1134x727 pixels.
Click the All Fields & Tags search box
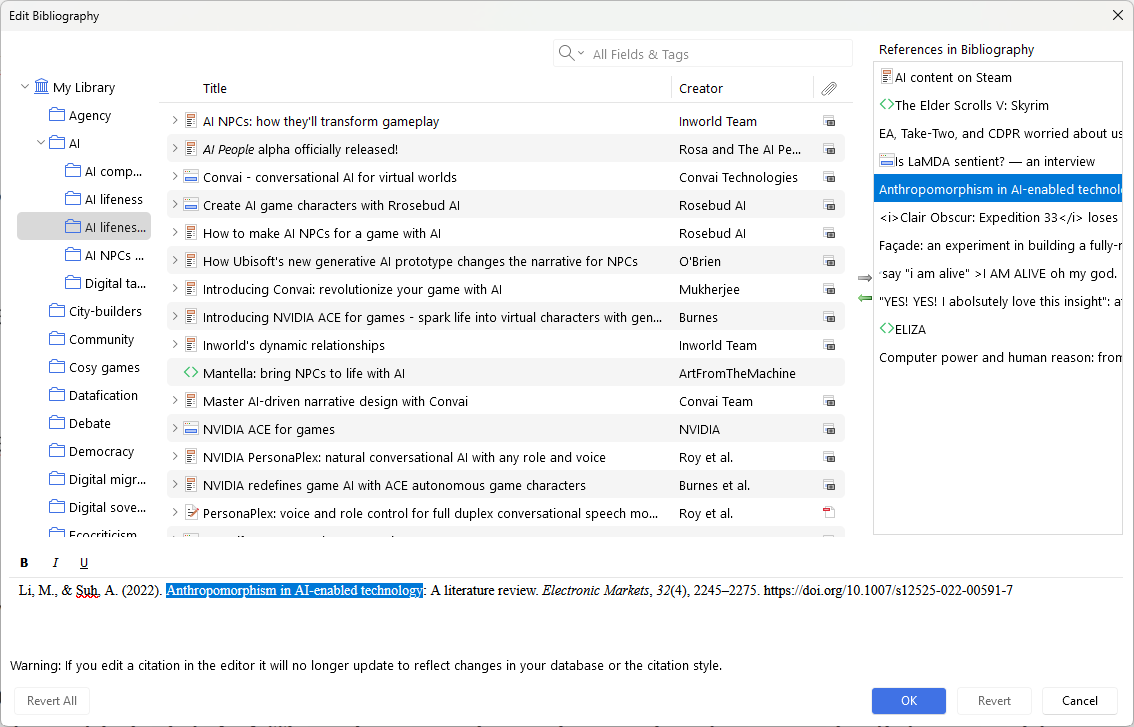point(715,54)
